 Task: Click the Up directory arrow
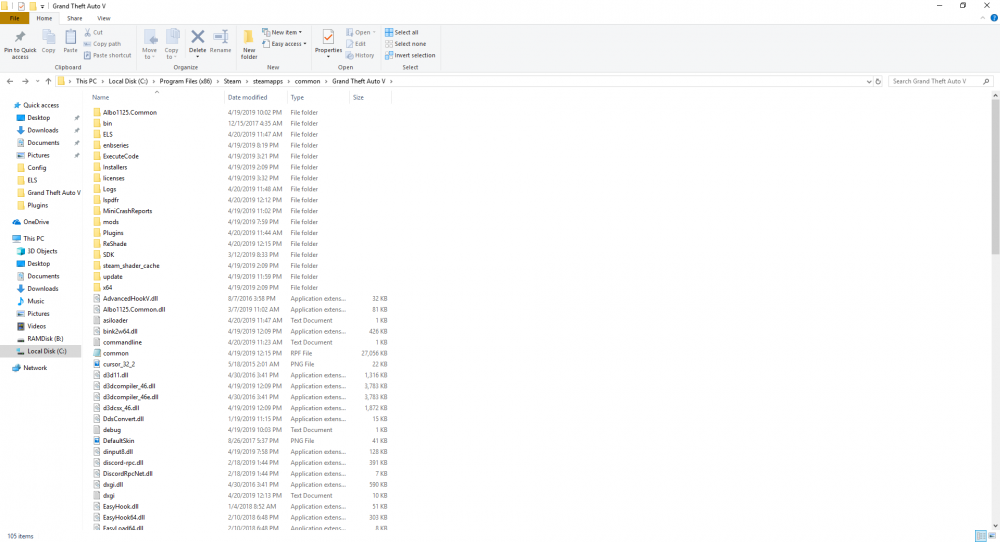point(48,82)
